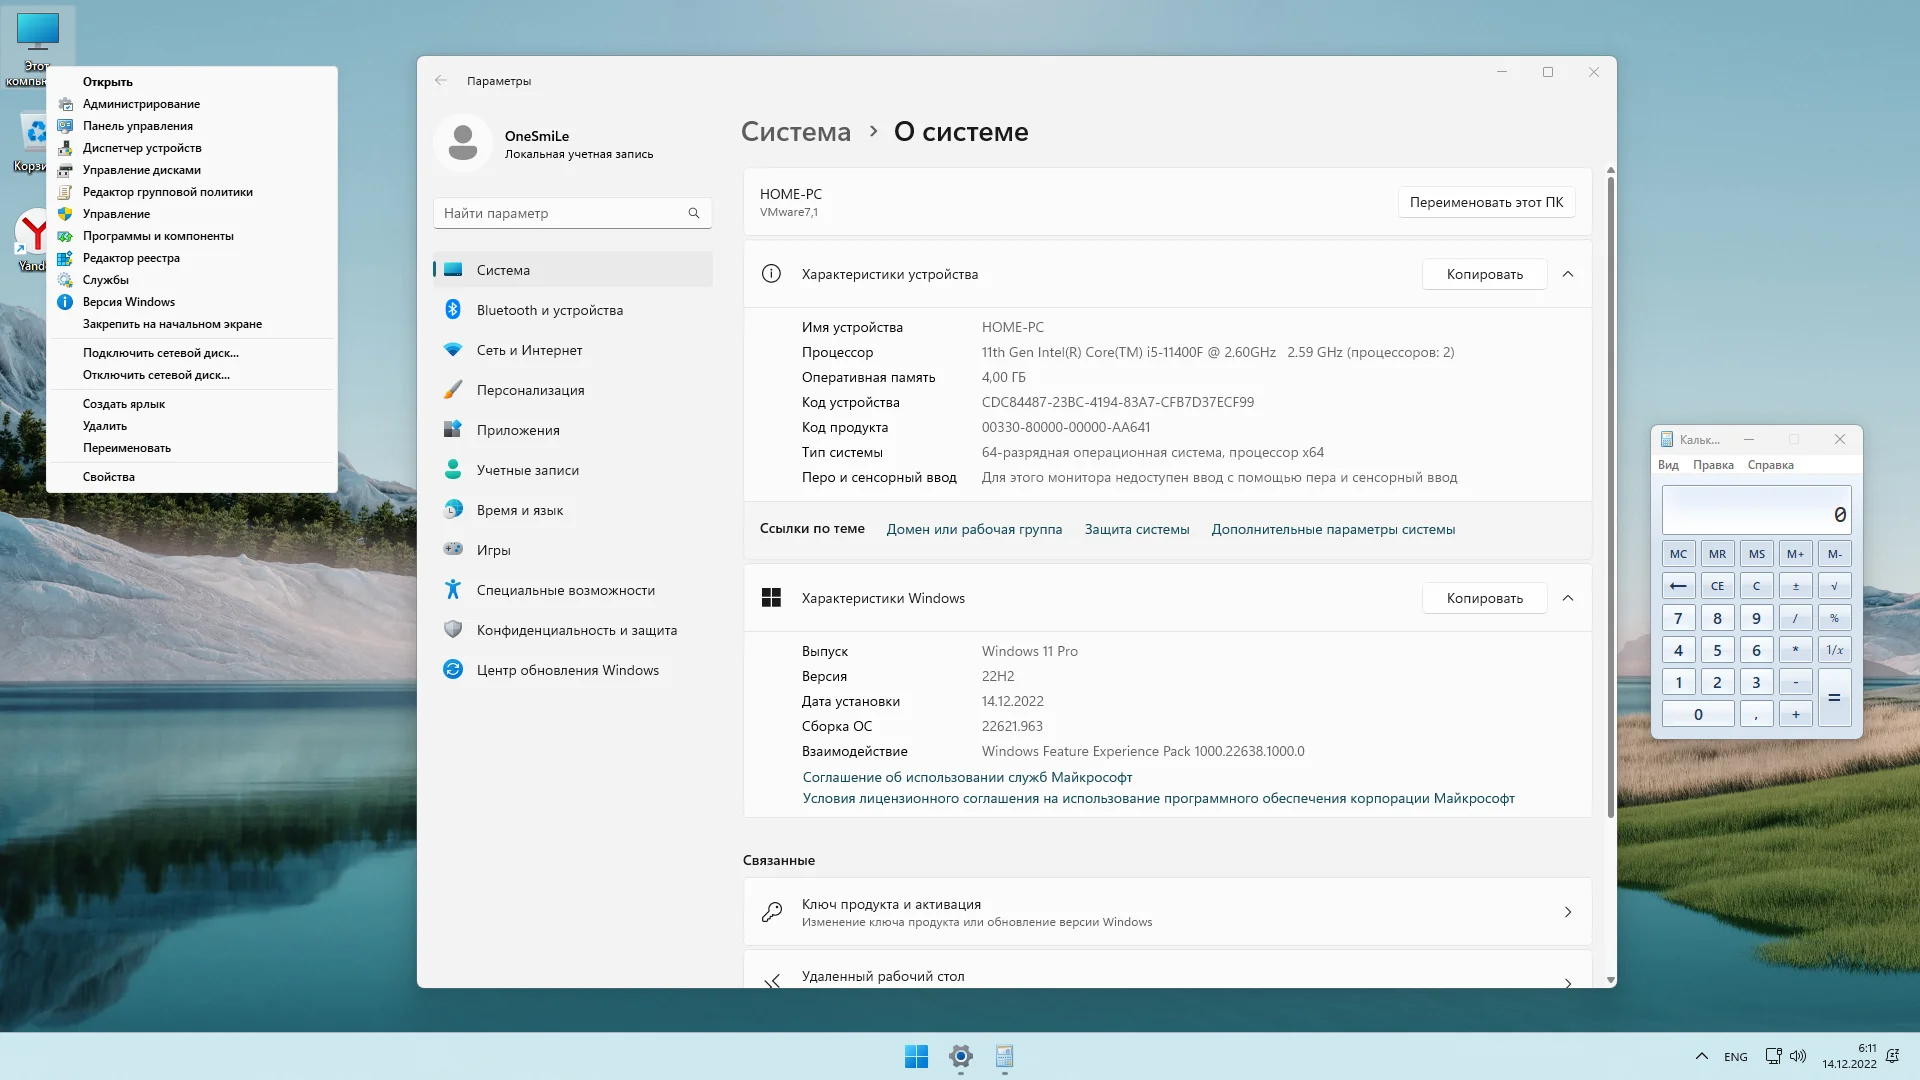Click the Settings page vertical scrollbar
This screenshot has width=1920, height=1080.
pos(1610,500)
